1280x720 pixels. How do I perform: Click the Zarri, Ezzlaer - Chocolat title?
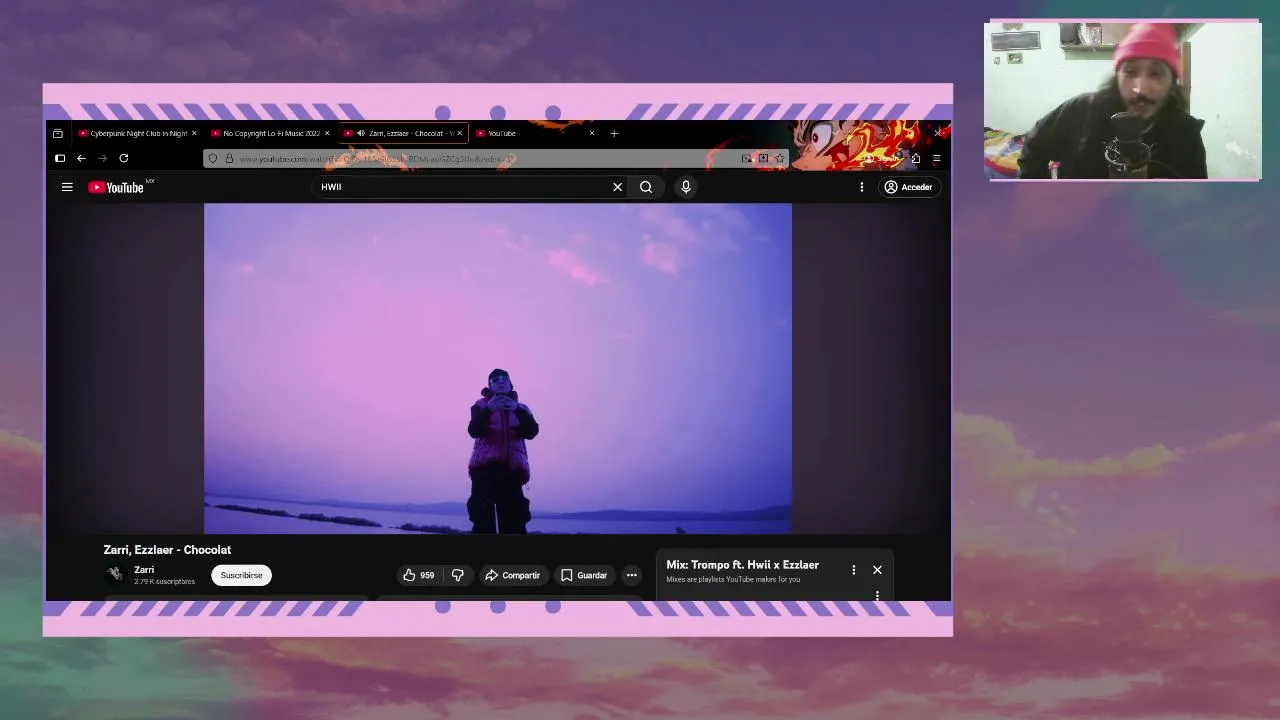(x=167, y=550)
